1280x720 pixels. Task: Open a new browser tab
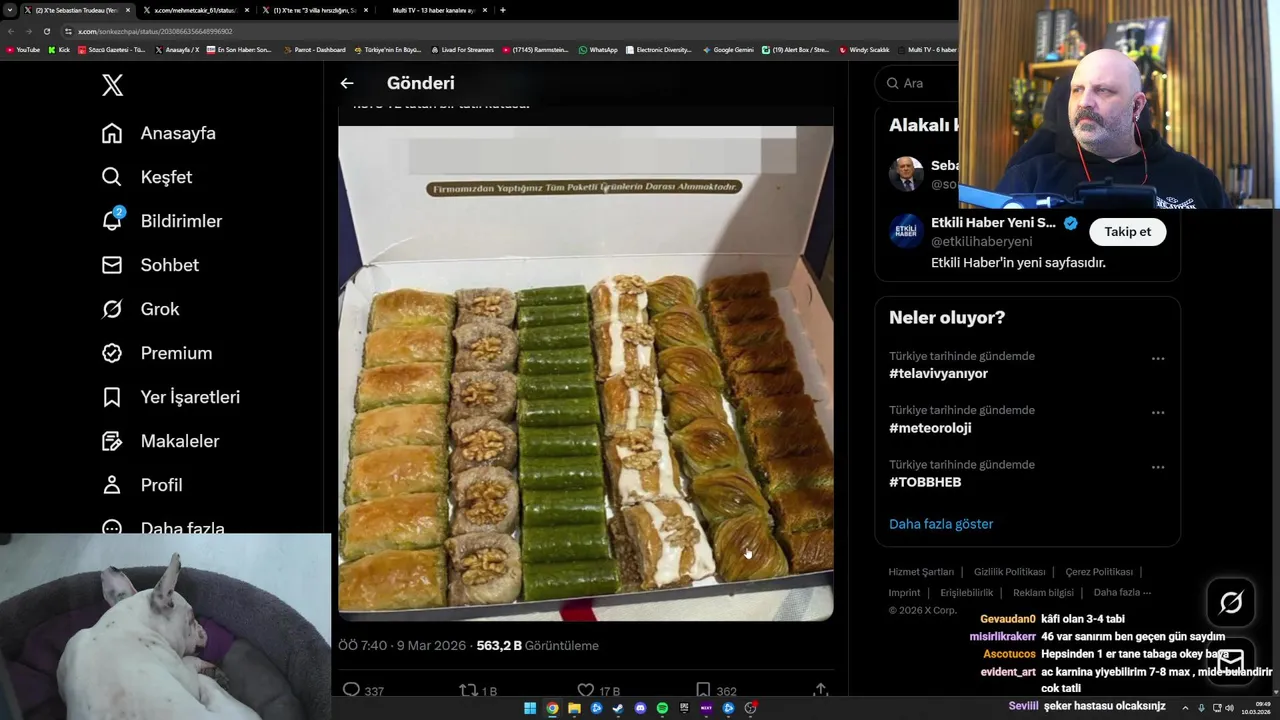(x=502, y=10)
